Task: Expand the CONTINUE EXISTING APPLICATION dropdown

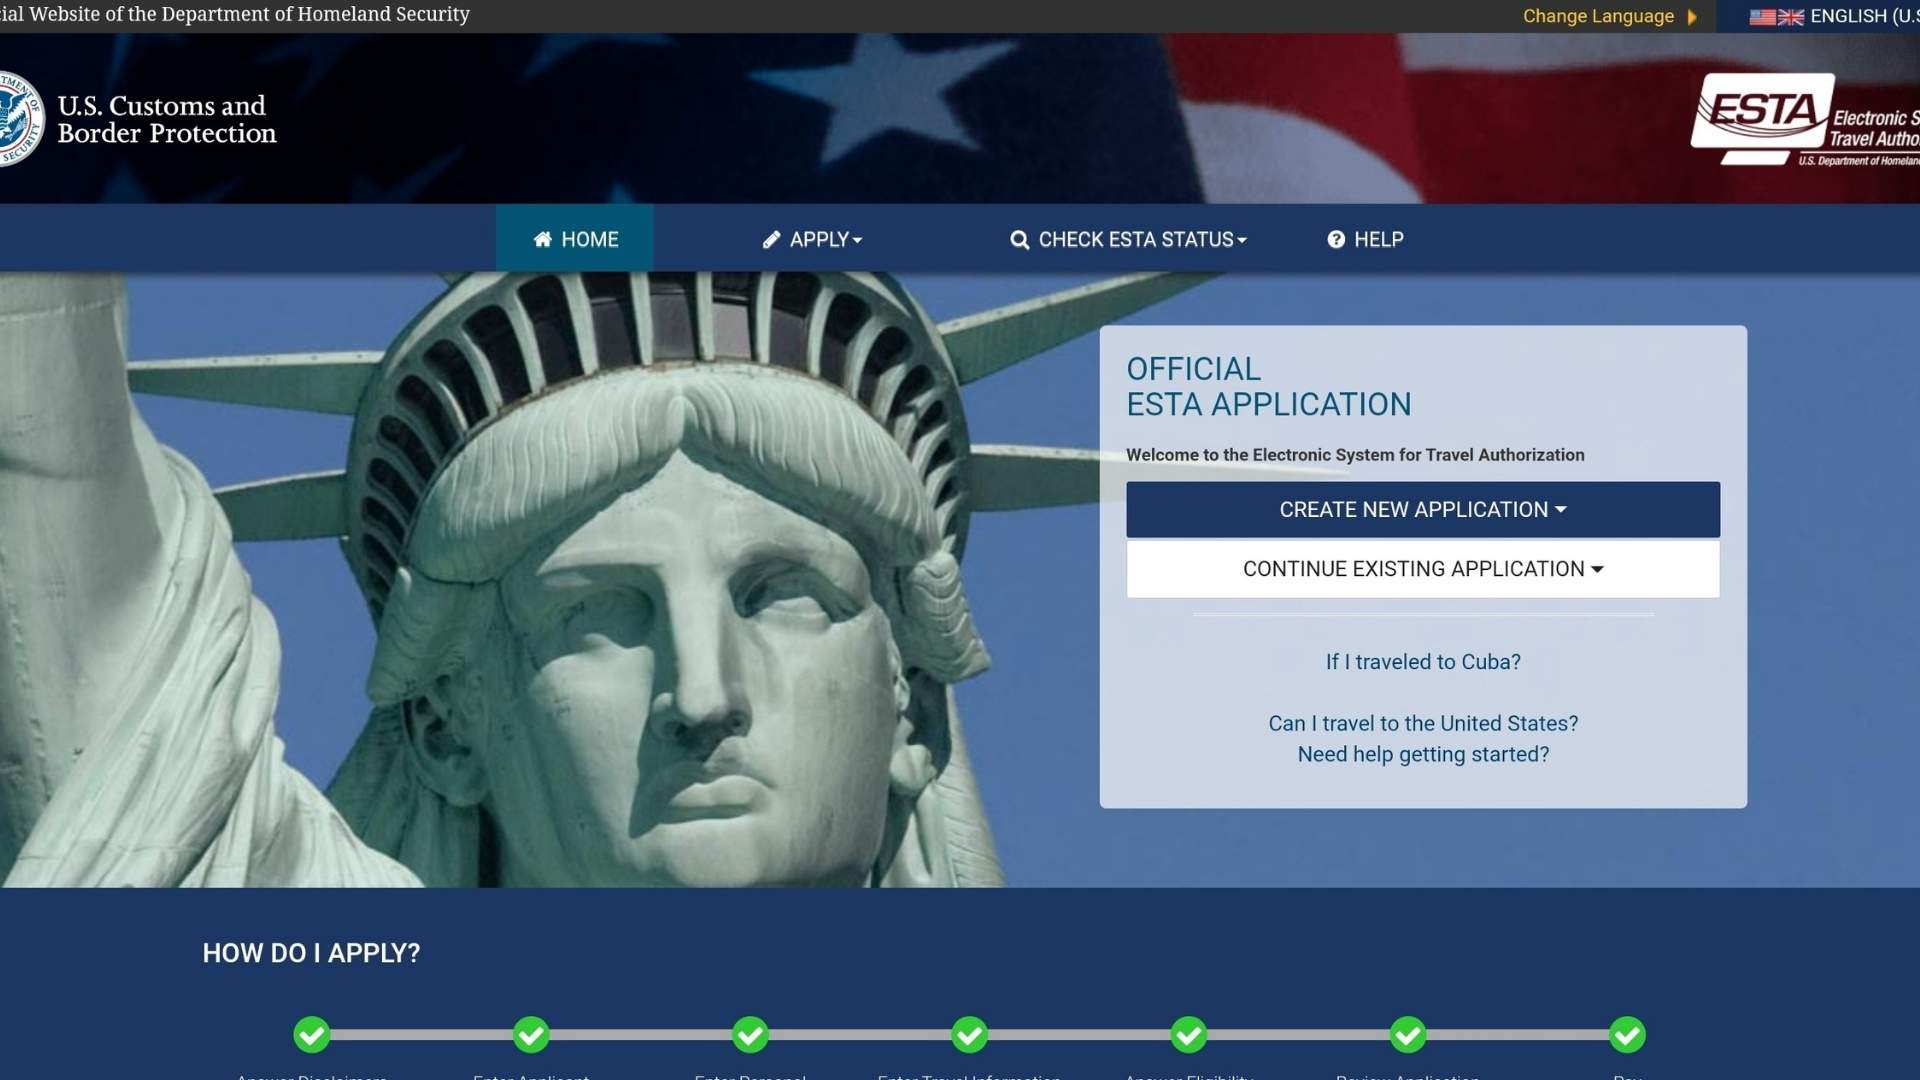Action: click(x=1423, y=569)
